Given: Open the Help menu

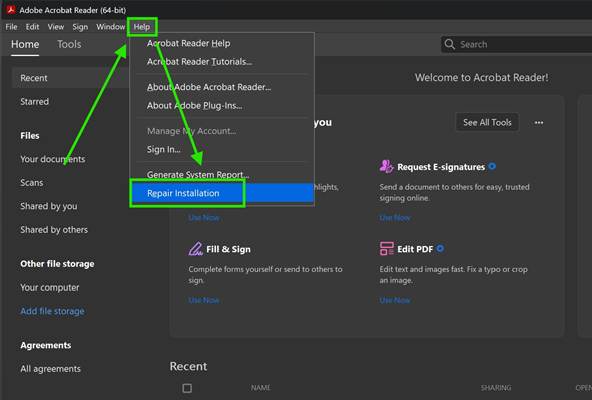Looking at the screenshot, I should tap(142, 27).
